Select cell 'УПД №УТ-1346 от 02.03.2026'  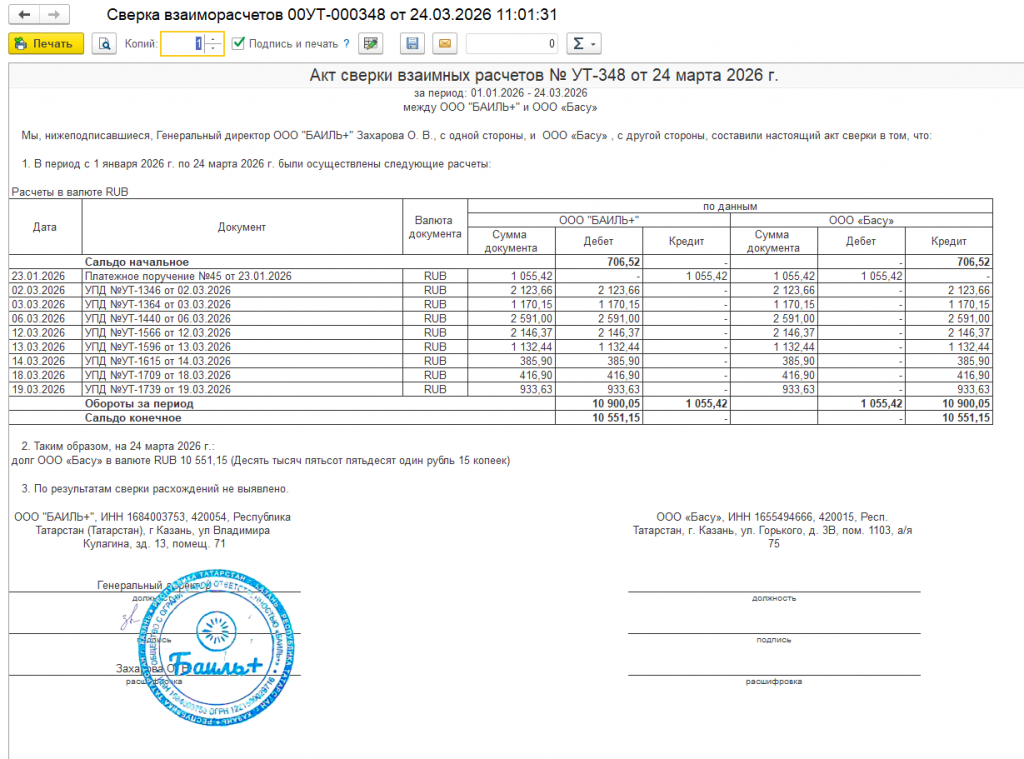coord(242,290)
